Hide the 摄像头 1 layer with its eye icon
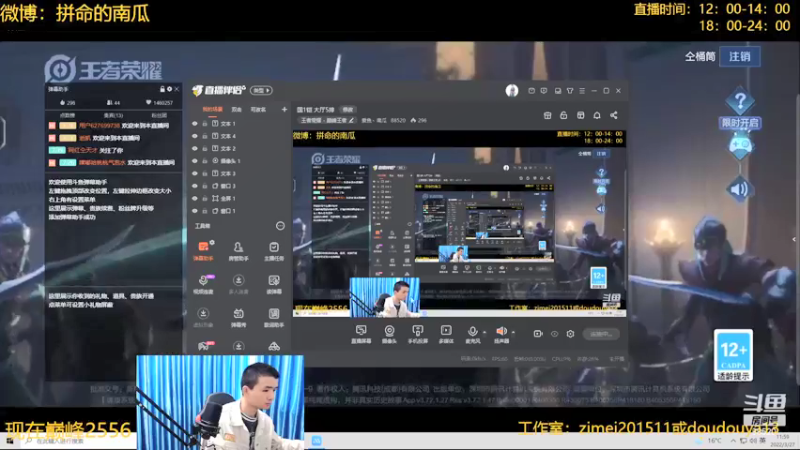 coord(194,161)
